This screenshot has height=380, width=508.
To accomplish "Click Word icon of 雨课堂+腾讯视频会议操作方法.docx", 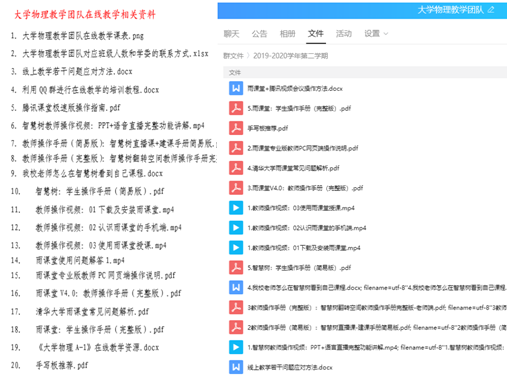I will tap(236, 88).
